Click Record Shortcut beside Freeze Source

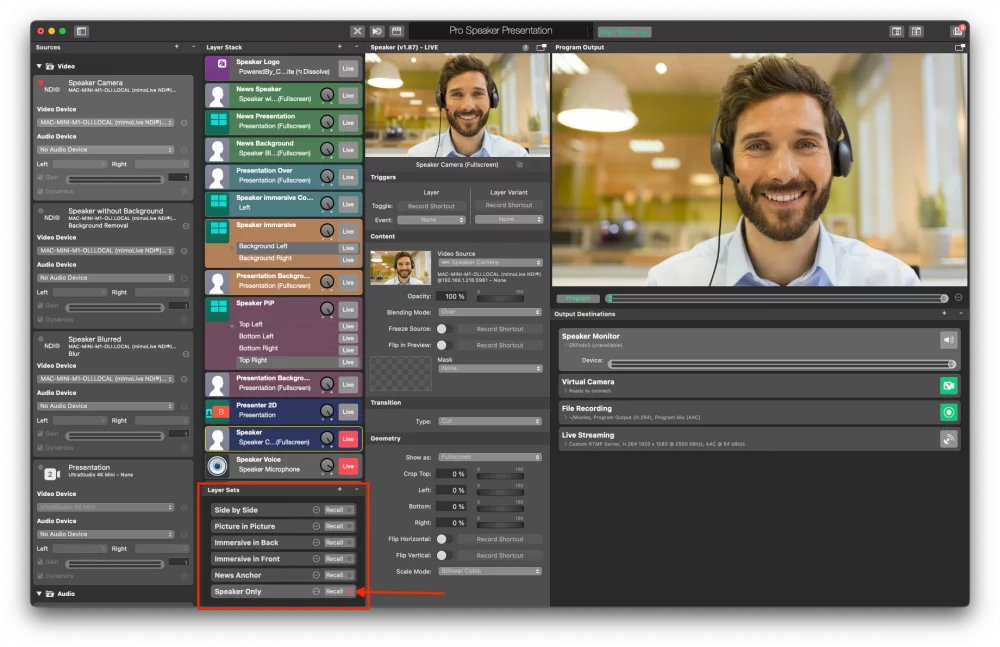(x=500, y=329)
